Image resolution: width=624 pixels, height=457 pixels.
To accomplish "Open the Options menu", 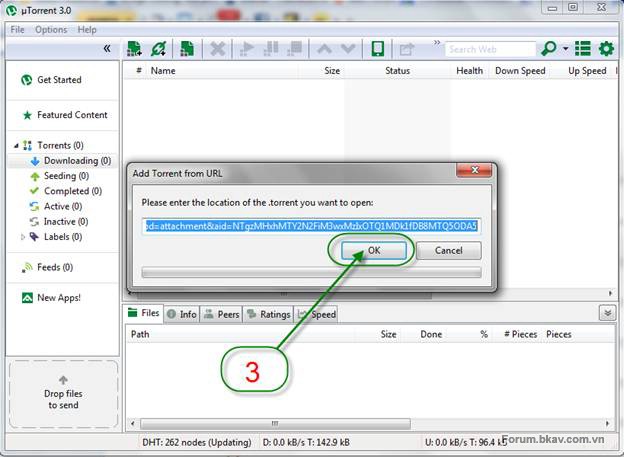I will click(51, 29).
